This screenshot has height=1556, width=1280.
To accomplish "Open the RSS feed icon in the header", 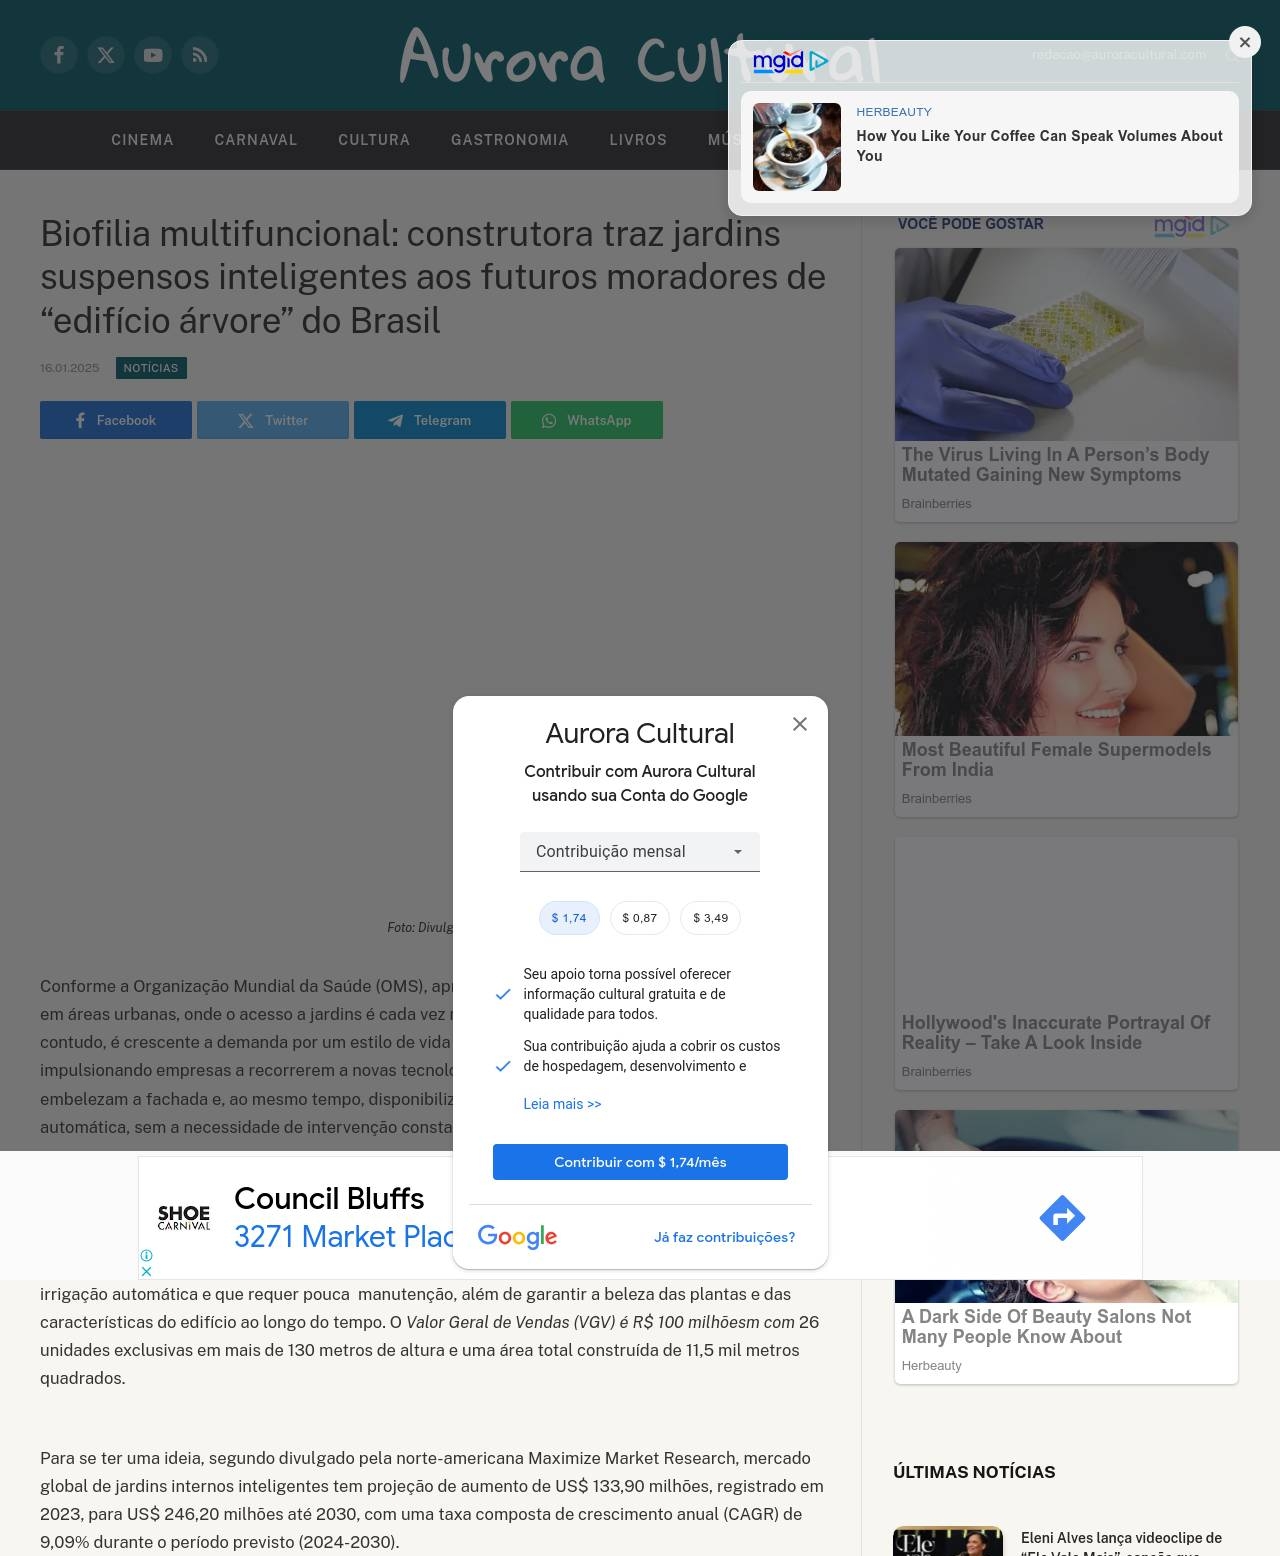I will [x=200, y=55].
